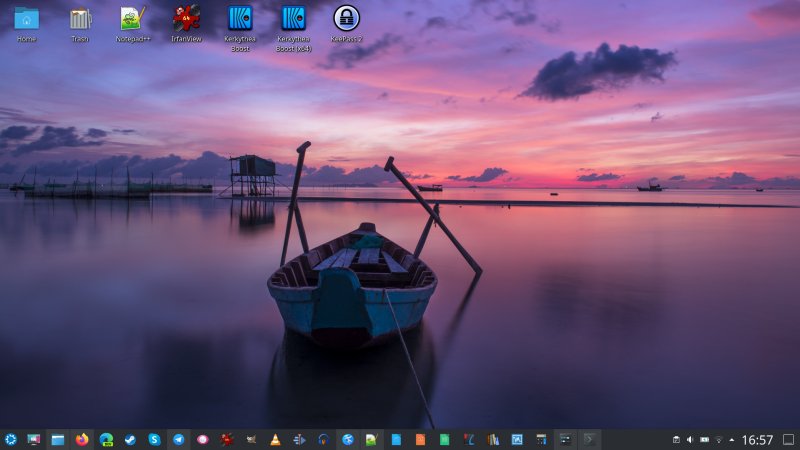Launch VLC media player from the taskbar

coord(275,439)
